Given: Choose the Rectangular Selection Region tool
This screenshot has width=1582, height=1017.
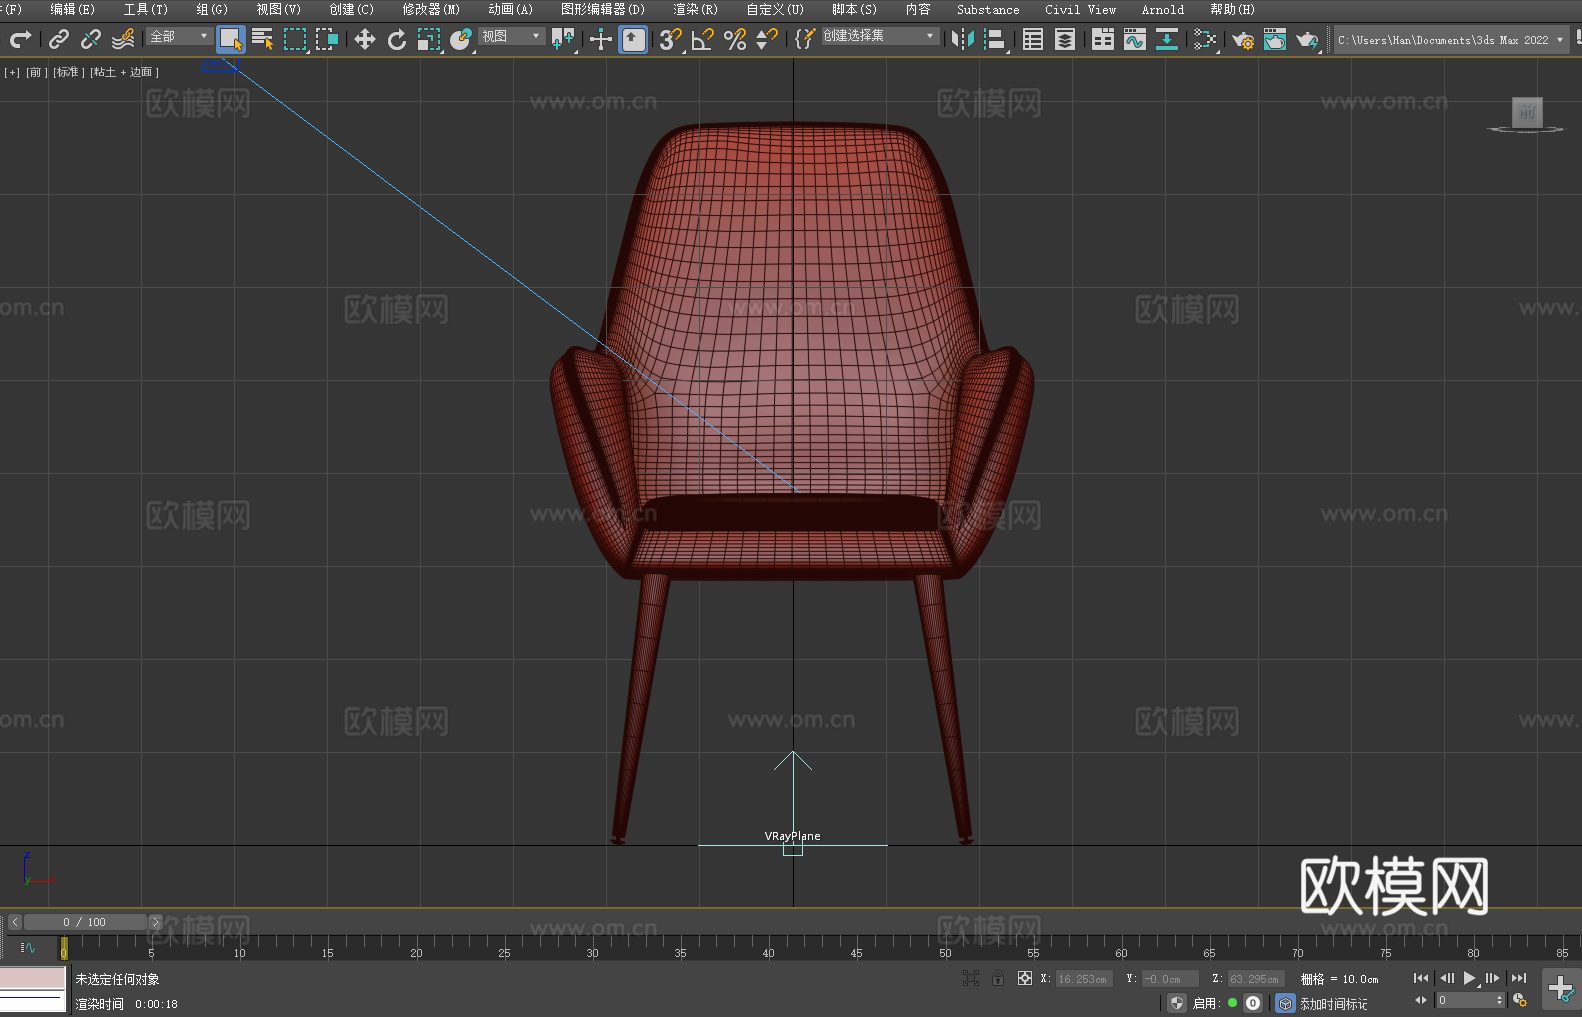Looking at the screenshot, I should (295, 39).
